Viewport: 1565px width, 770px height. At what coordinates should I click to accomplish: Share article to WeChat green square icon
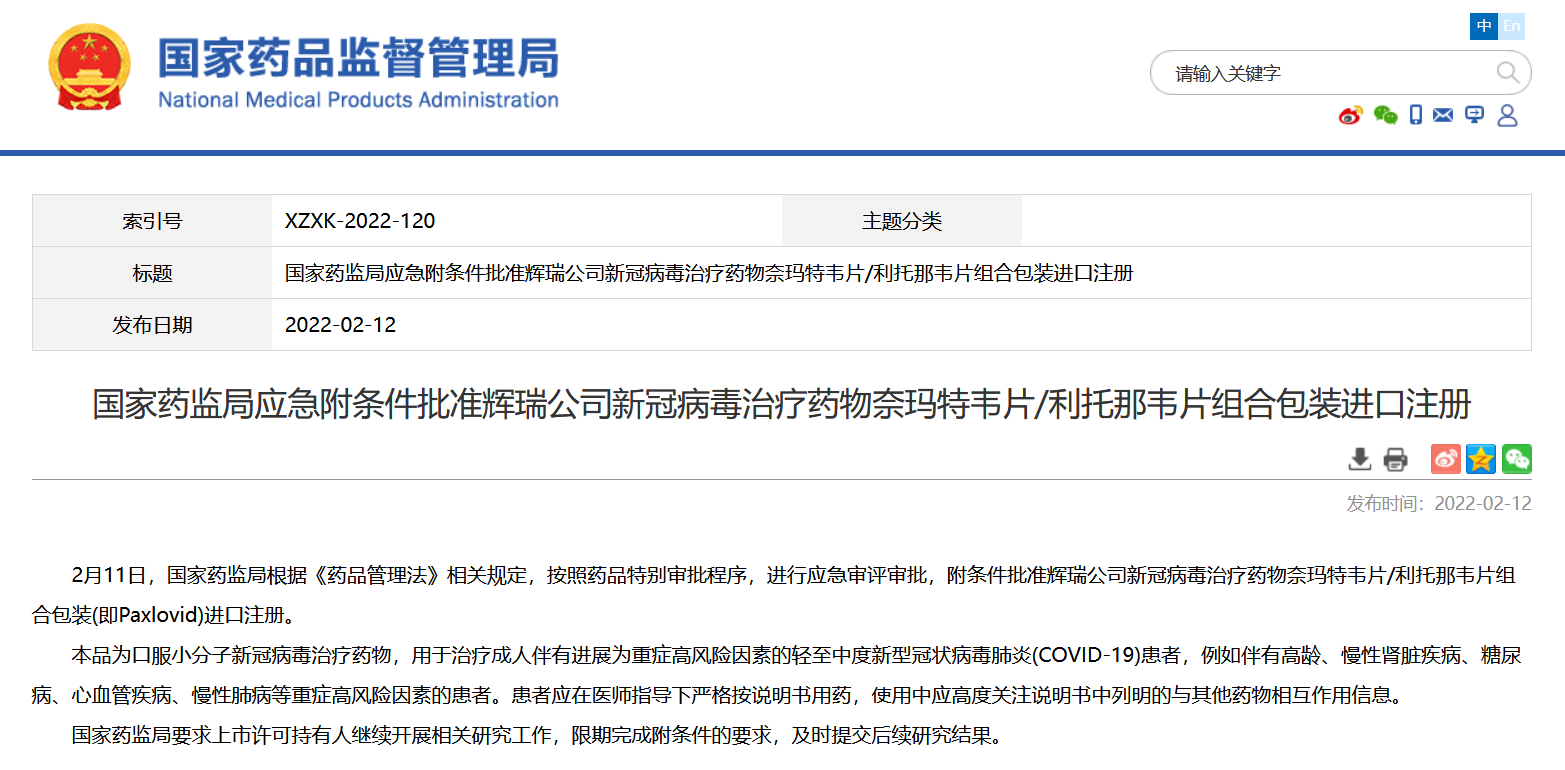1517,459
